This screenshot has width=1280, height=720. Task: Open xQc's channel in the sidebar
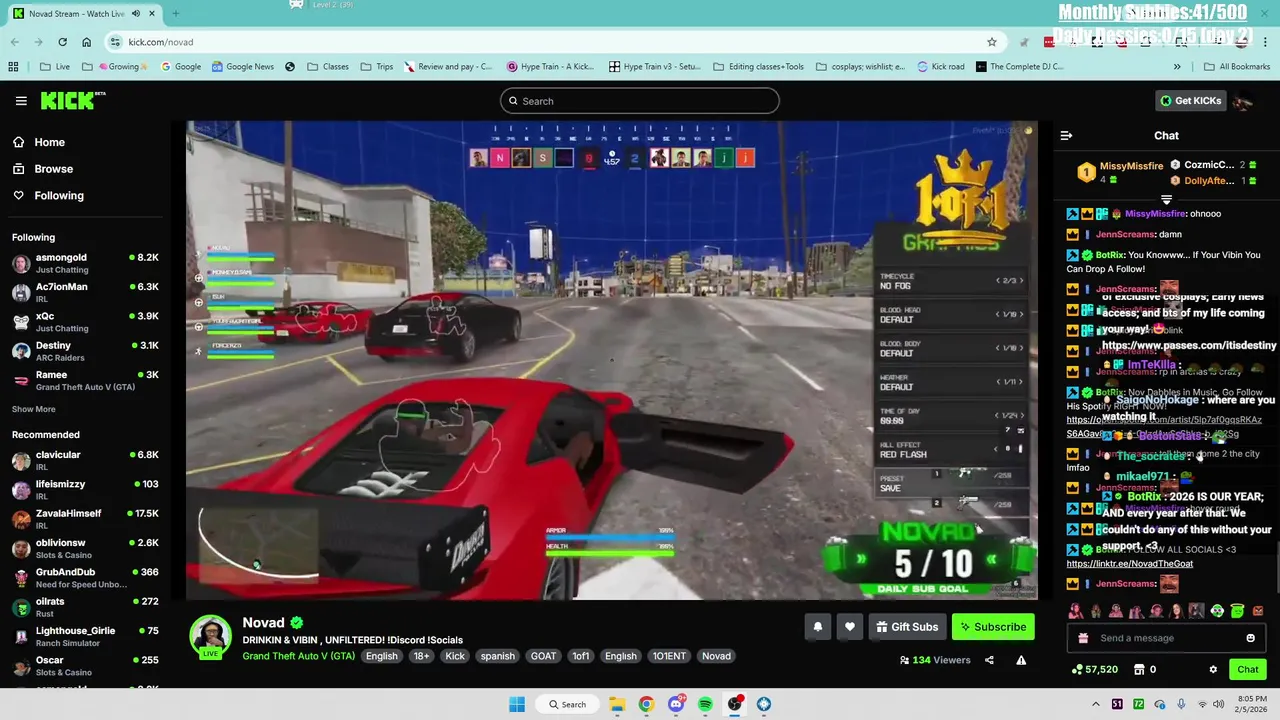tap(85, 322)
